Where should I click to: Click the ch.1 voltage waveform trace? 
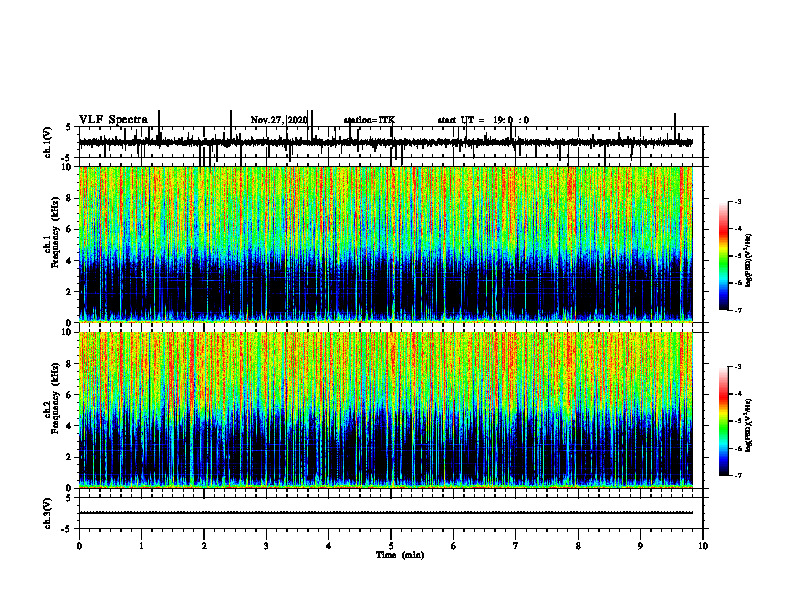click(386, 143)
